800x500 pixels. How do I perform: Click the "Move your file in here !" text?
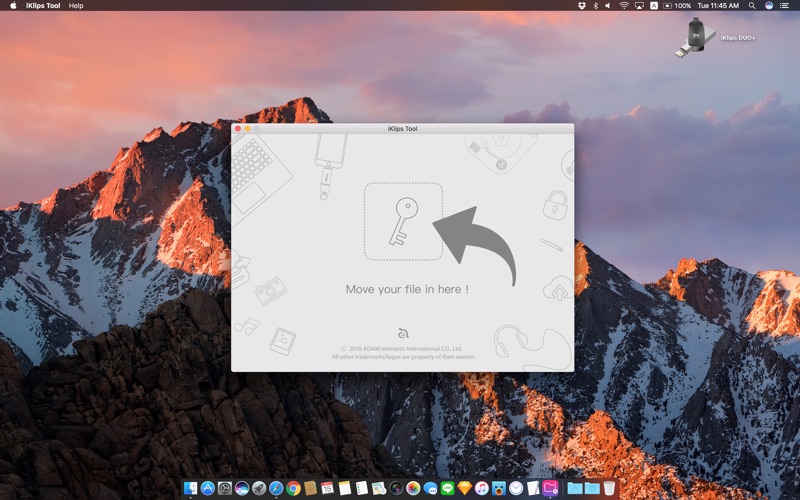tap(407, 289)
